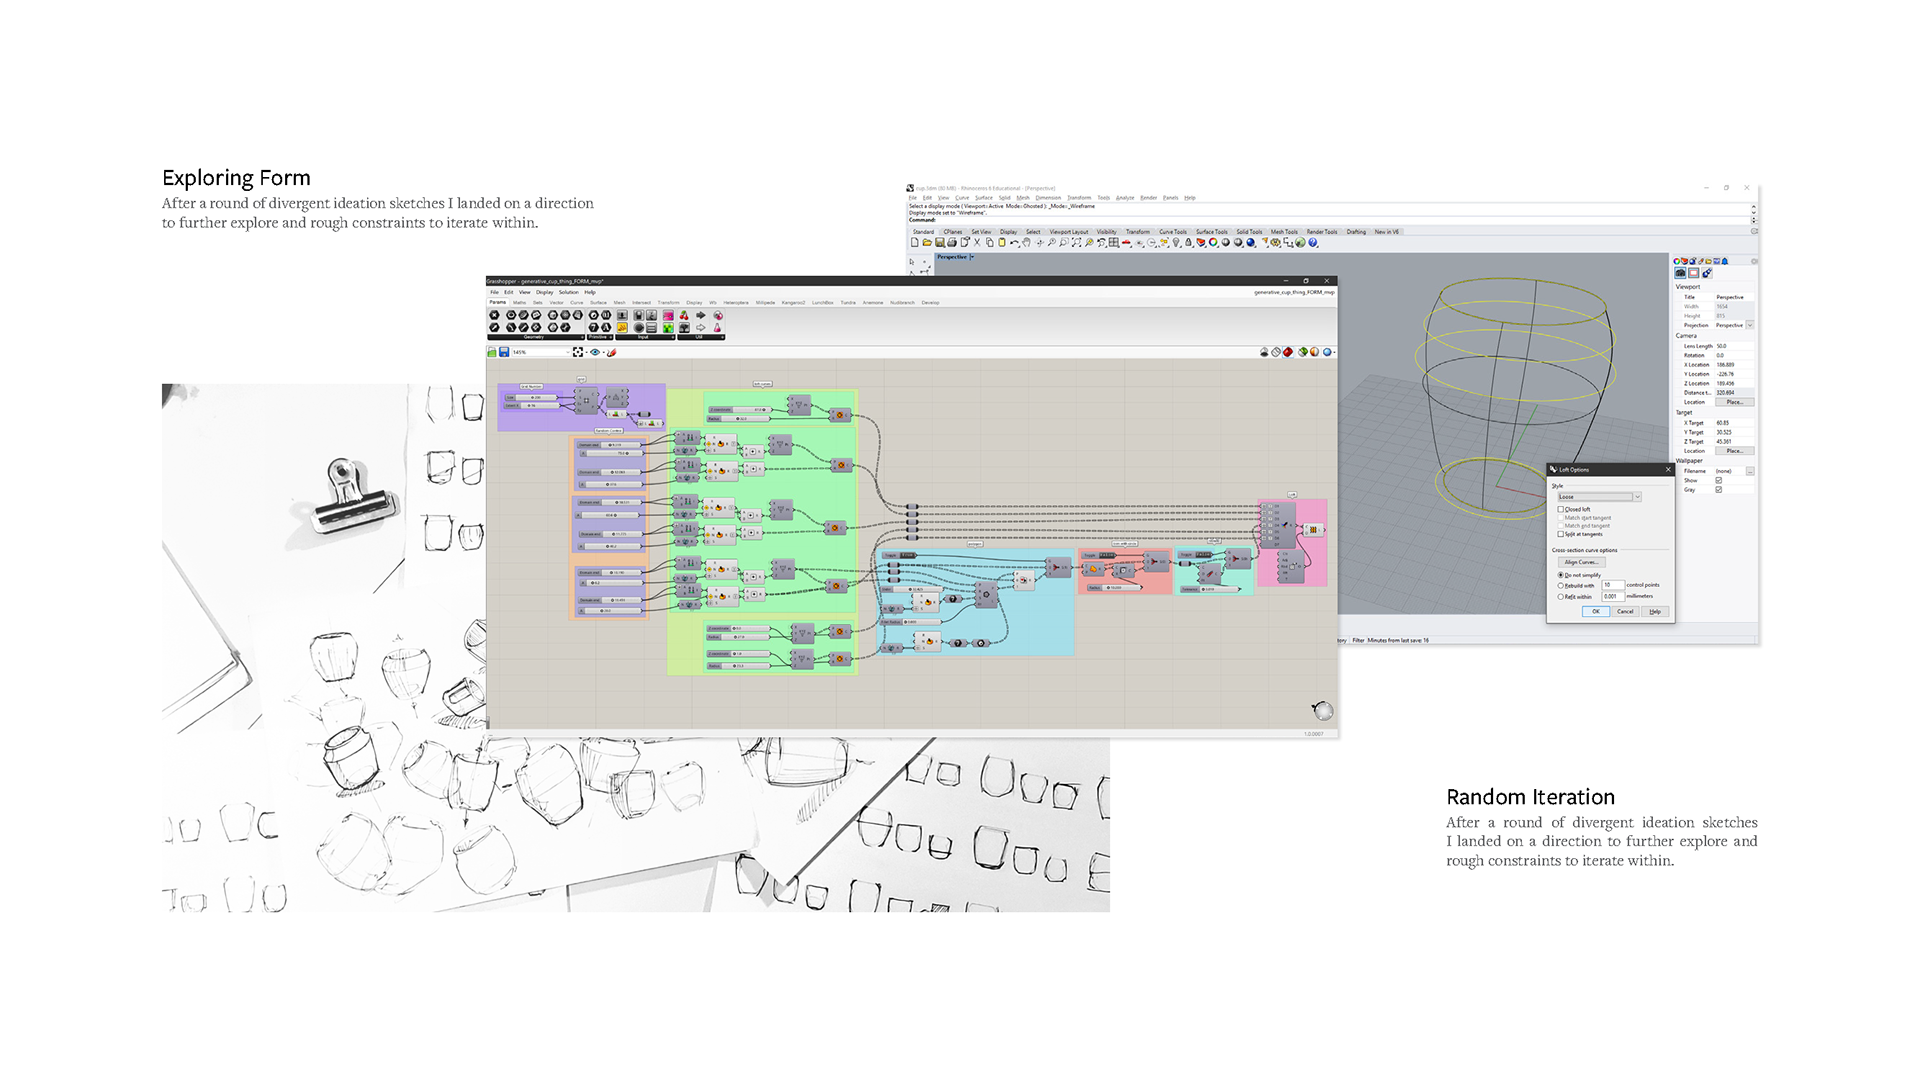Viewport: 1920px width, 1080px height.
Task: Click the eye preview icon in Grasshopper
Action: 595,352
